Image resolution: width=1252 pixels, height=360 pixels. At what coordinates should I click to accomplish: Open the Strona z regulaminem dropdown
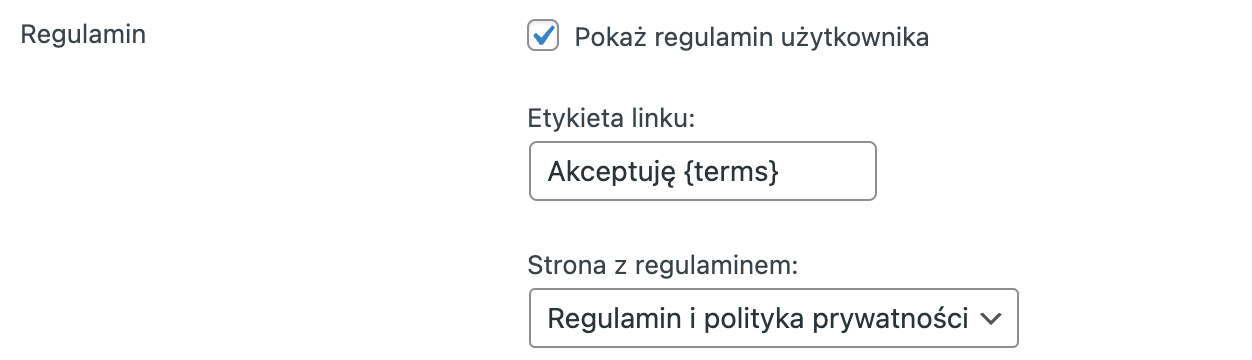click(773, 319)
